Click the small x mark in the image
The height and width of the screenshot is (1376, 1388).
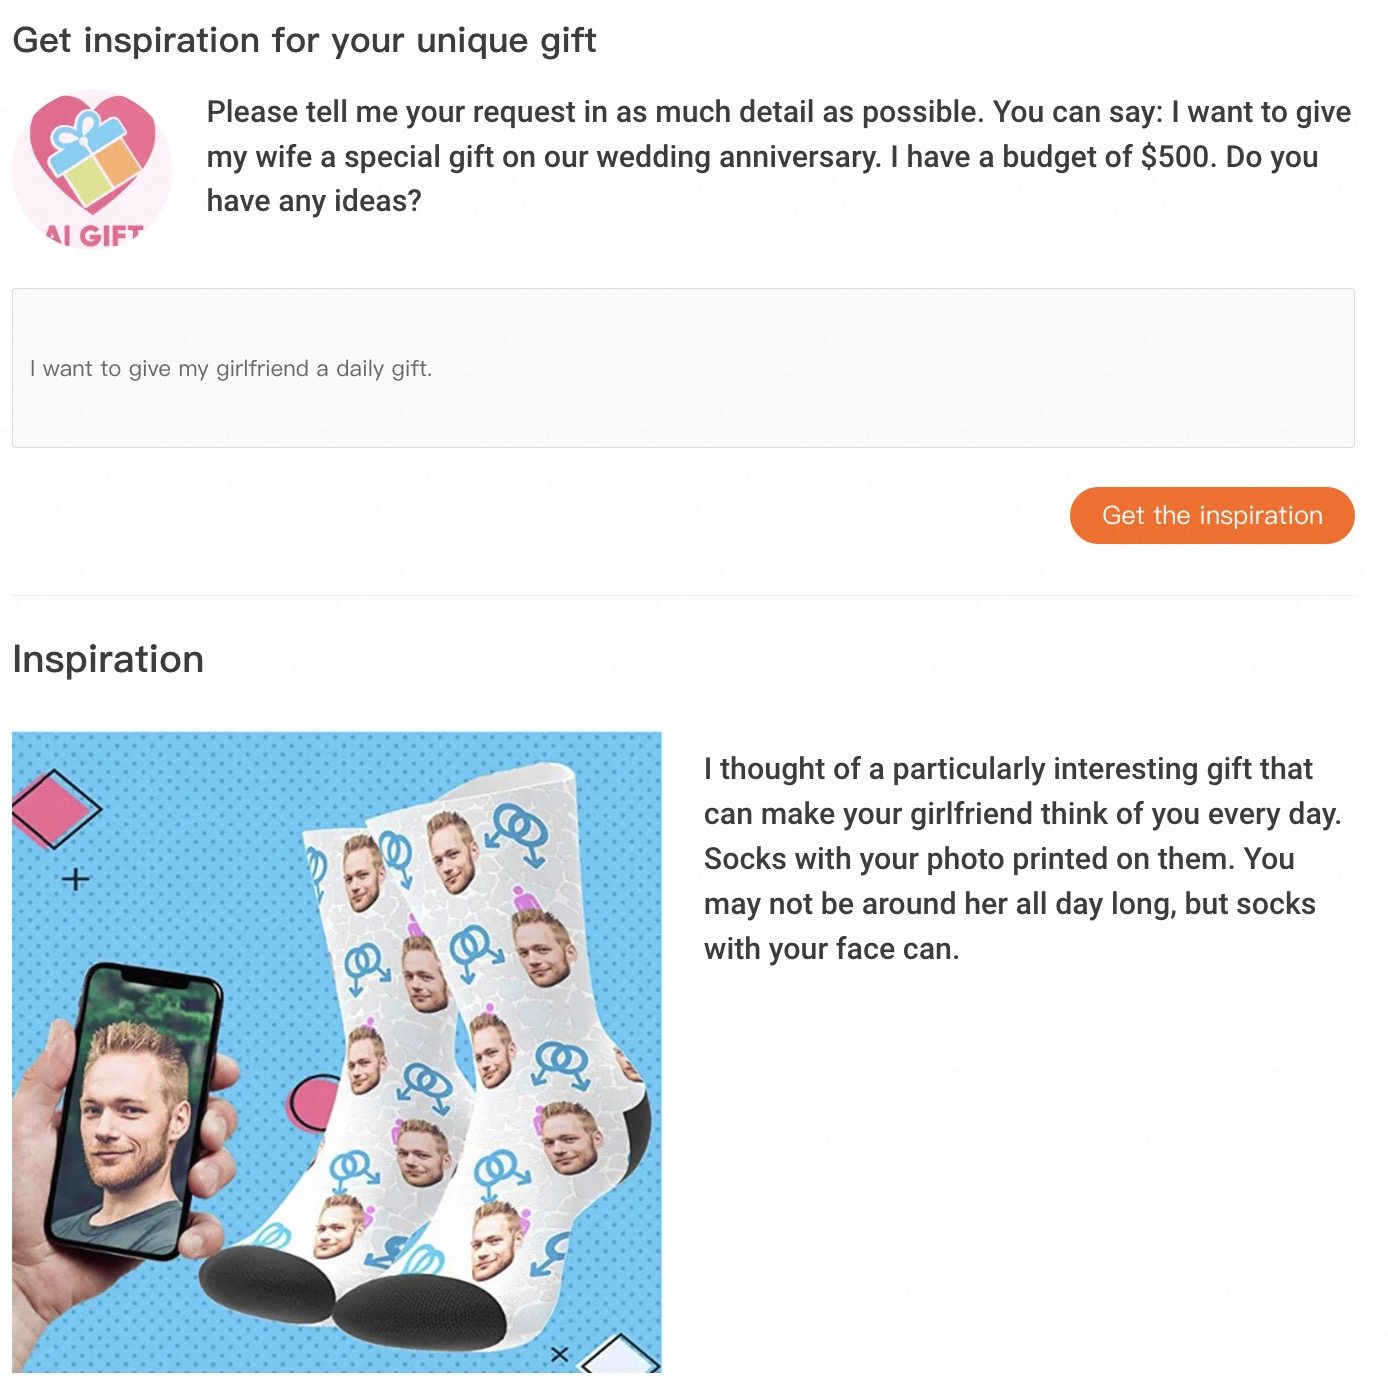(x=559, y=1354)
